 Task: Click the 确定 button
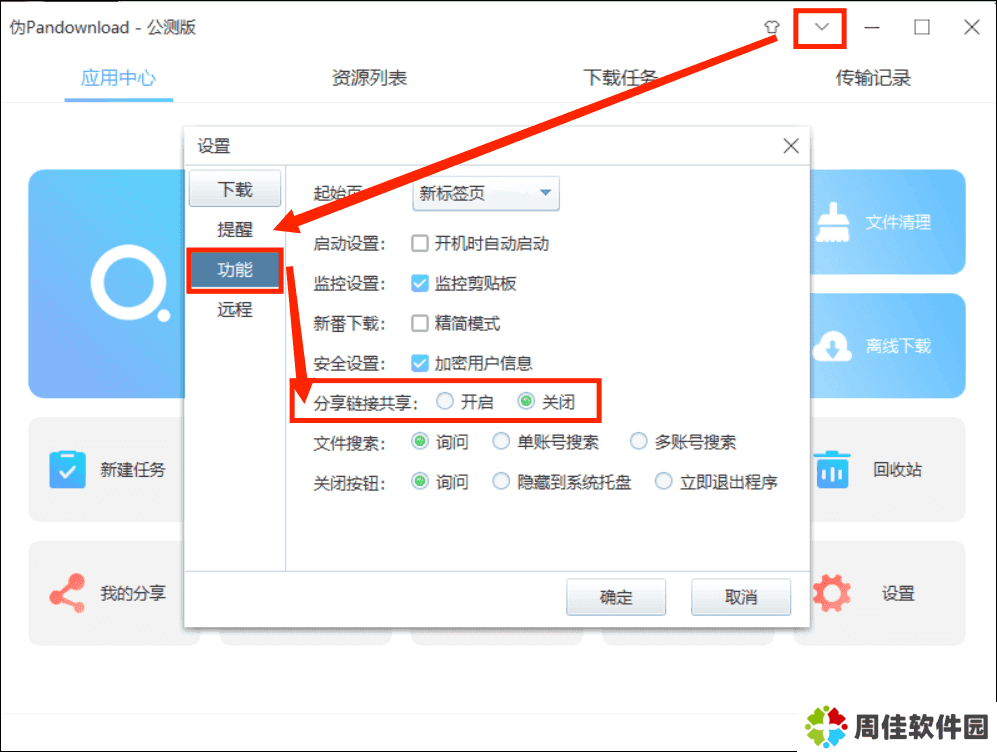[616, 597]
